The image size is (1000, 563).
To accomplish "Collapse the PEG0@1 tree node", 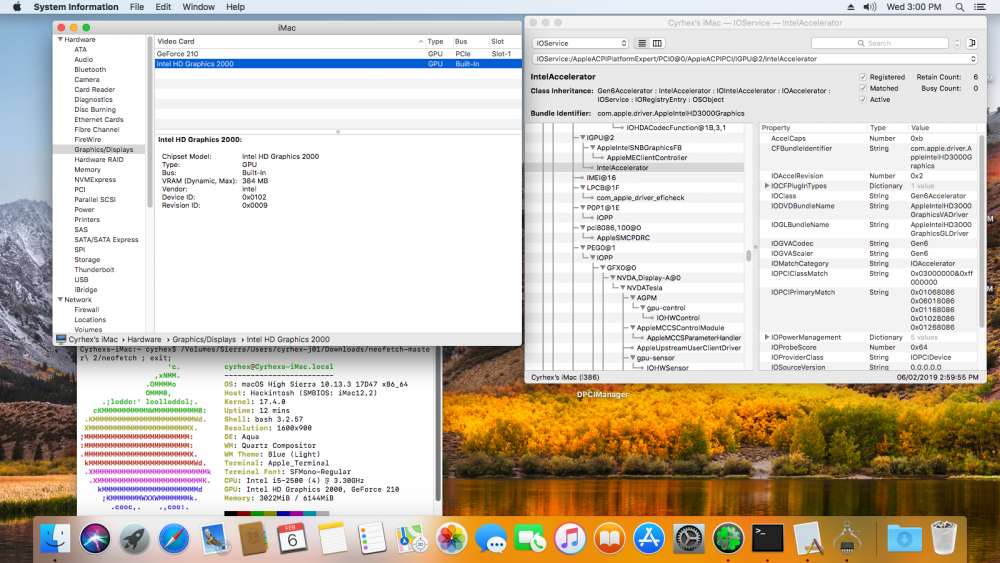I will [582, 248].
